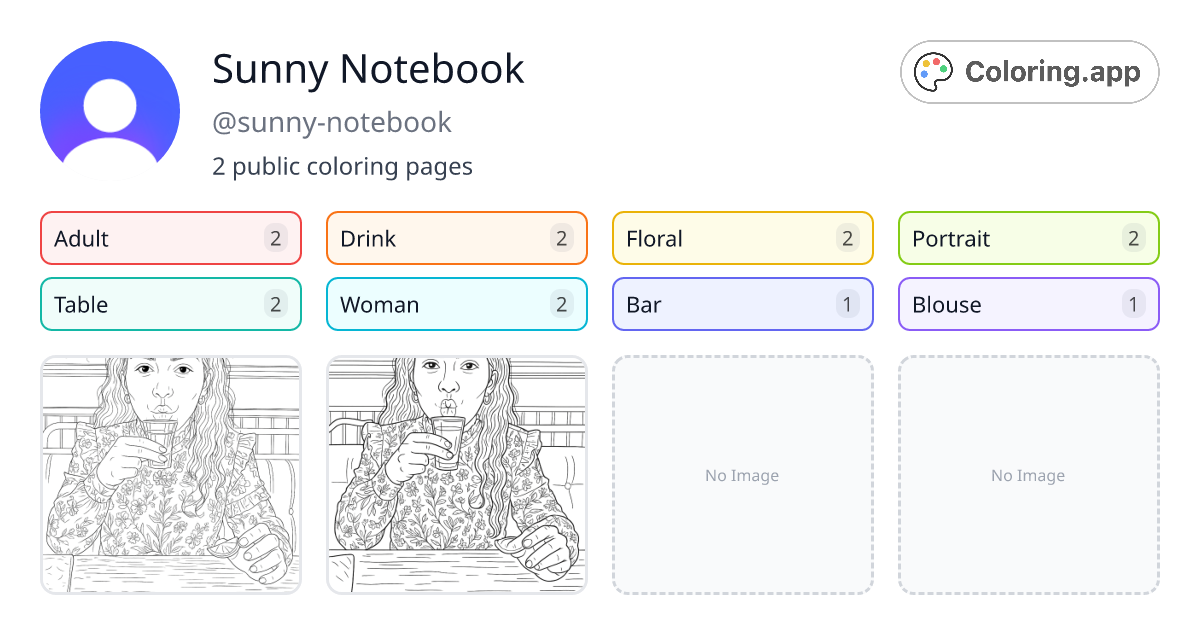Open the second woman drinking coloring page
The image size is (1200, 630).
pyautogui.click(x=457, y=475)
